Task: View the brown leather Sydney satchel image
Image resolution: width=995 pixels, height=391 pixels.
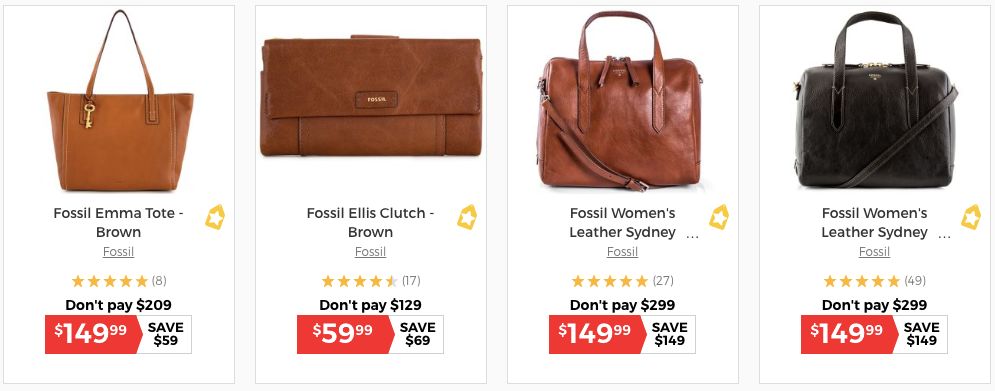Action: coord(621,100)
